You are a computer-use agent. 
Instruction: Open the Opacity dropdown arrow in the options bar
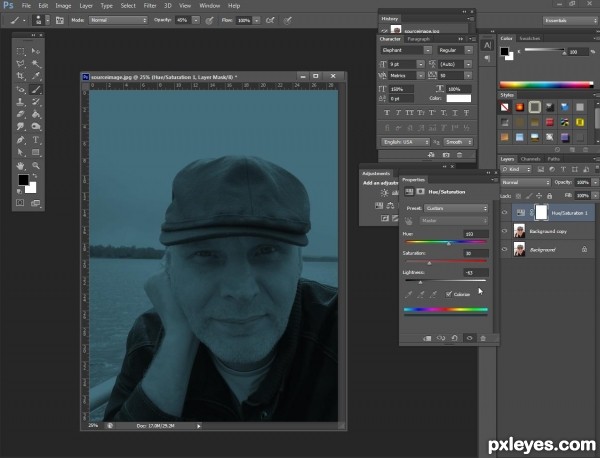tap(196, 20)
